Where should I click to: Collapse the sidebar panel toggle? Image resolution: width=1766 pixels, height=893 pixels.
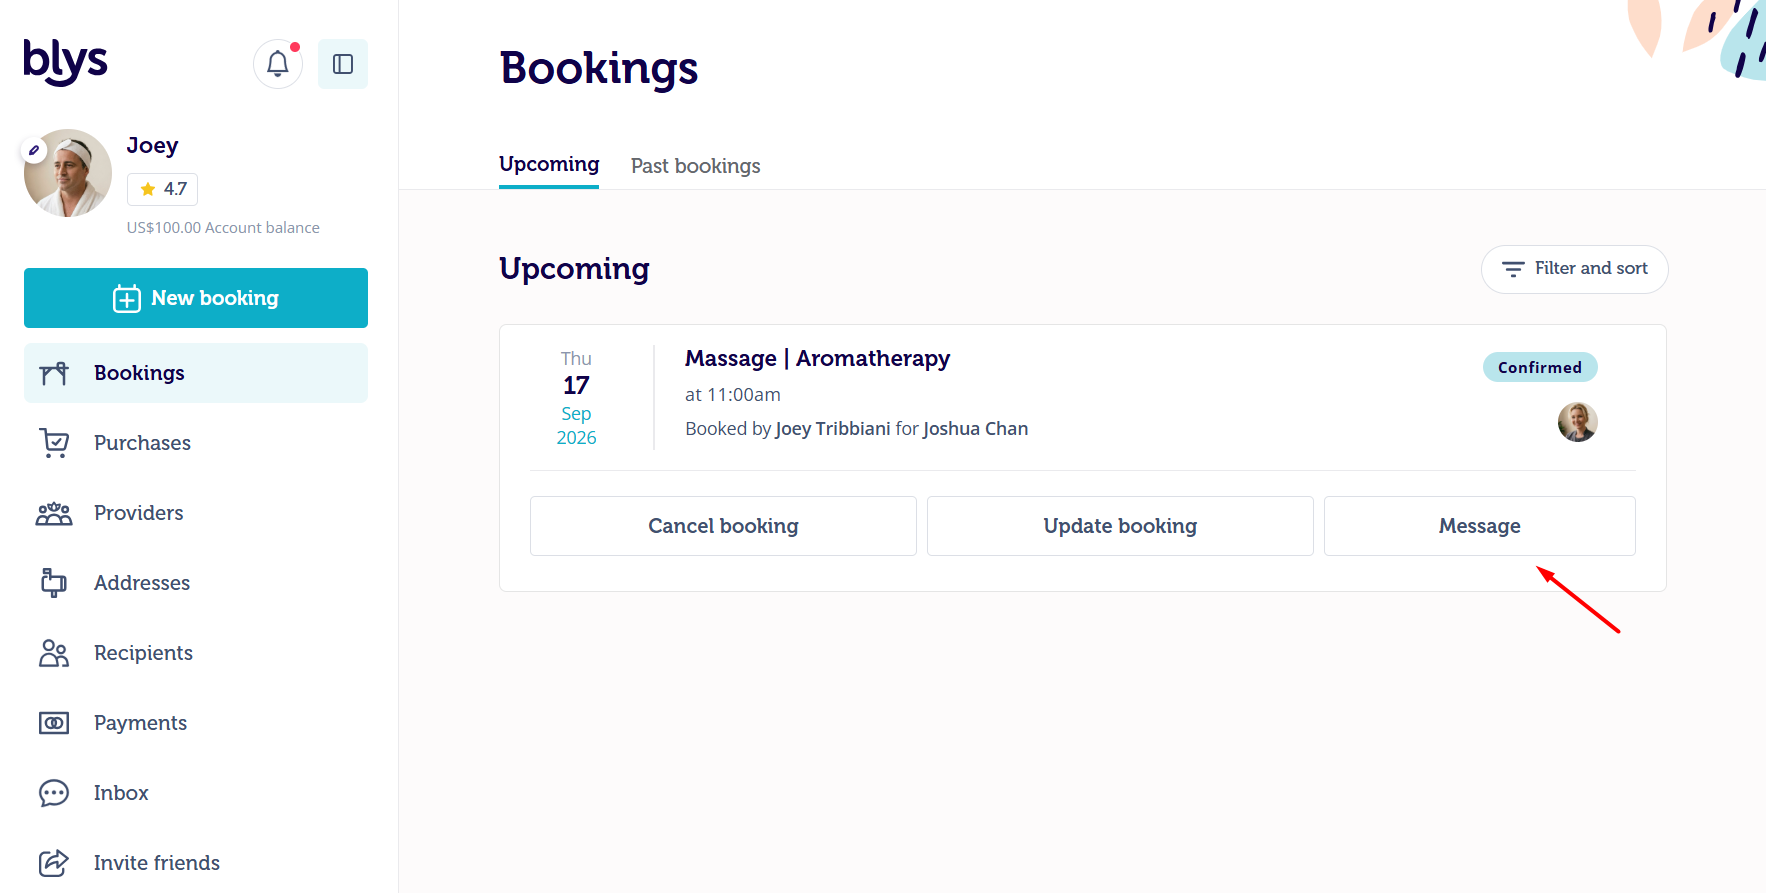[x=343, y=64]
